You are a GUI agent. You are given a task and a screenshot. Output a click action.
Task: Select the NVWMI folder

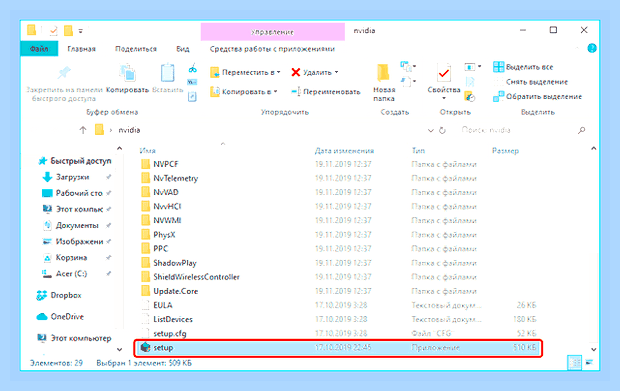tap(161, 220)
